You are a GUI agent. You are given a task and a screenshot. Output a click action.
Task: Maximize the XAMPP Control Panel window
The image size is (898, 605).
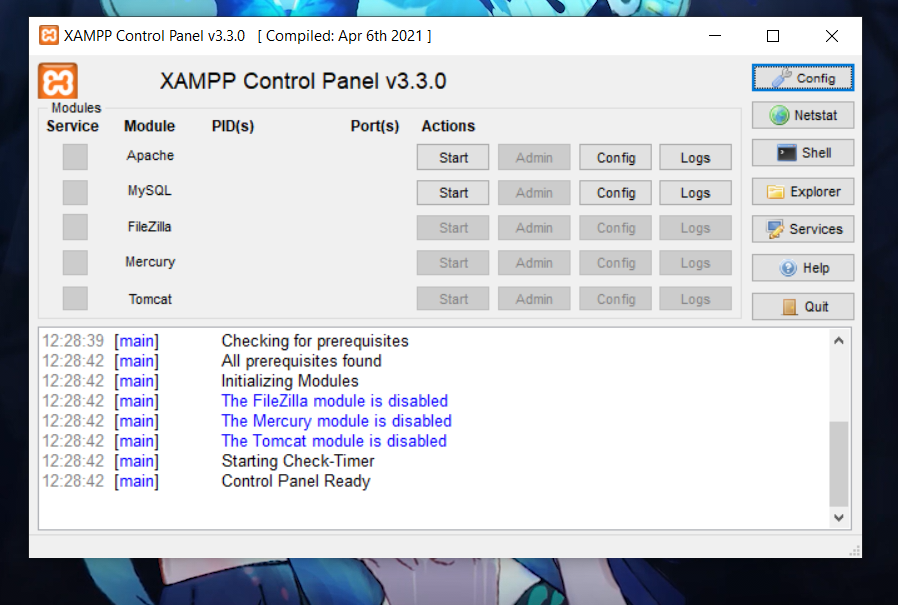pyautogui.click(x=773, y=36)
